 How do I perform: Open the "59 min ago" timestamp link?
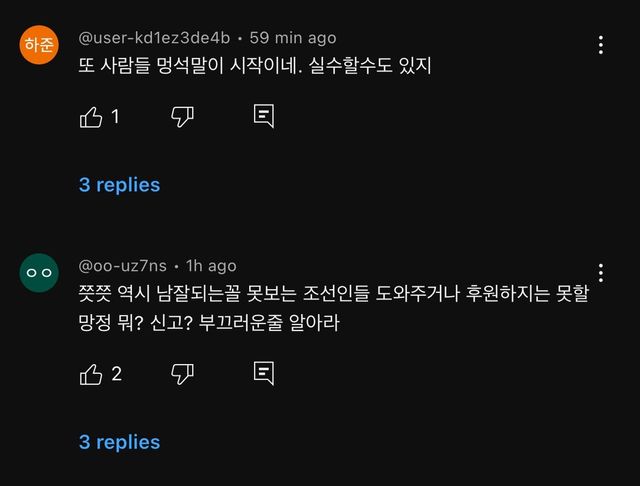pyautogui.click(x=292, y=38)
